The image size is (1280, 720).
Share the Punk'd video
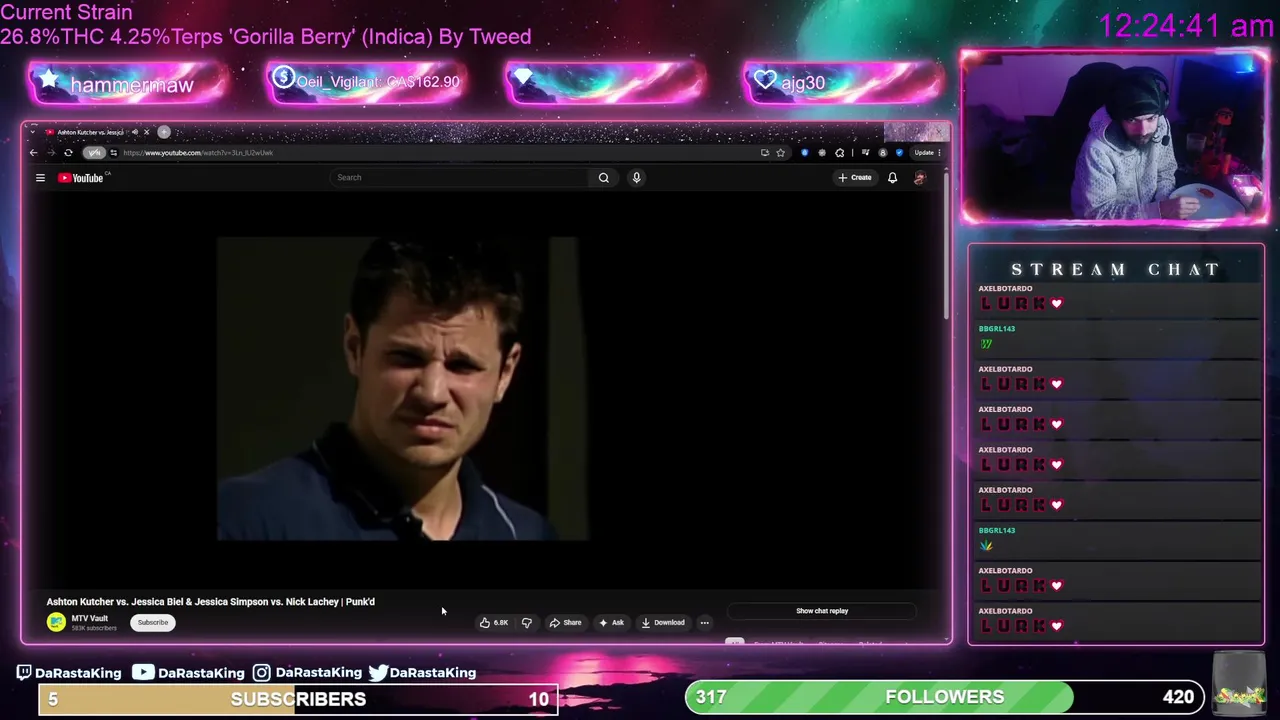565,623
